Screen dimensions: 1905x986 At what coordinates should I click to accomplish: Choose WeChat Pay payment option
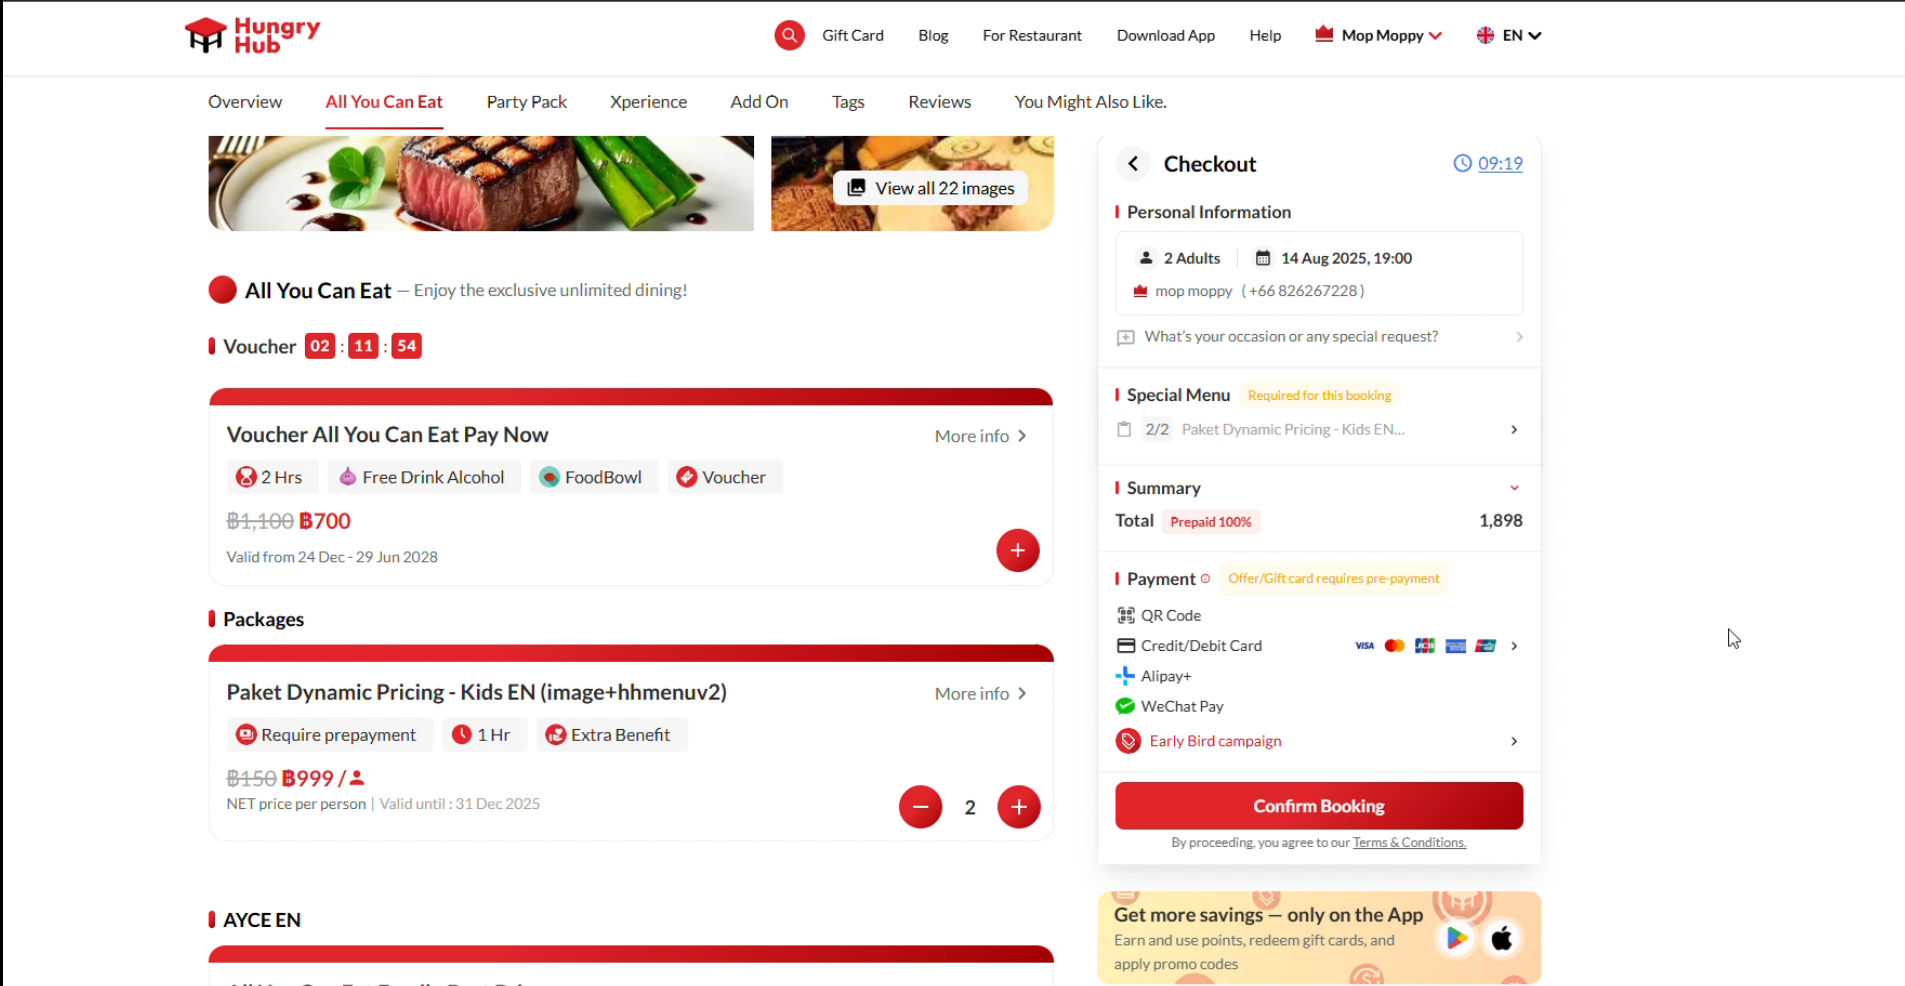[1170, 706]
